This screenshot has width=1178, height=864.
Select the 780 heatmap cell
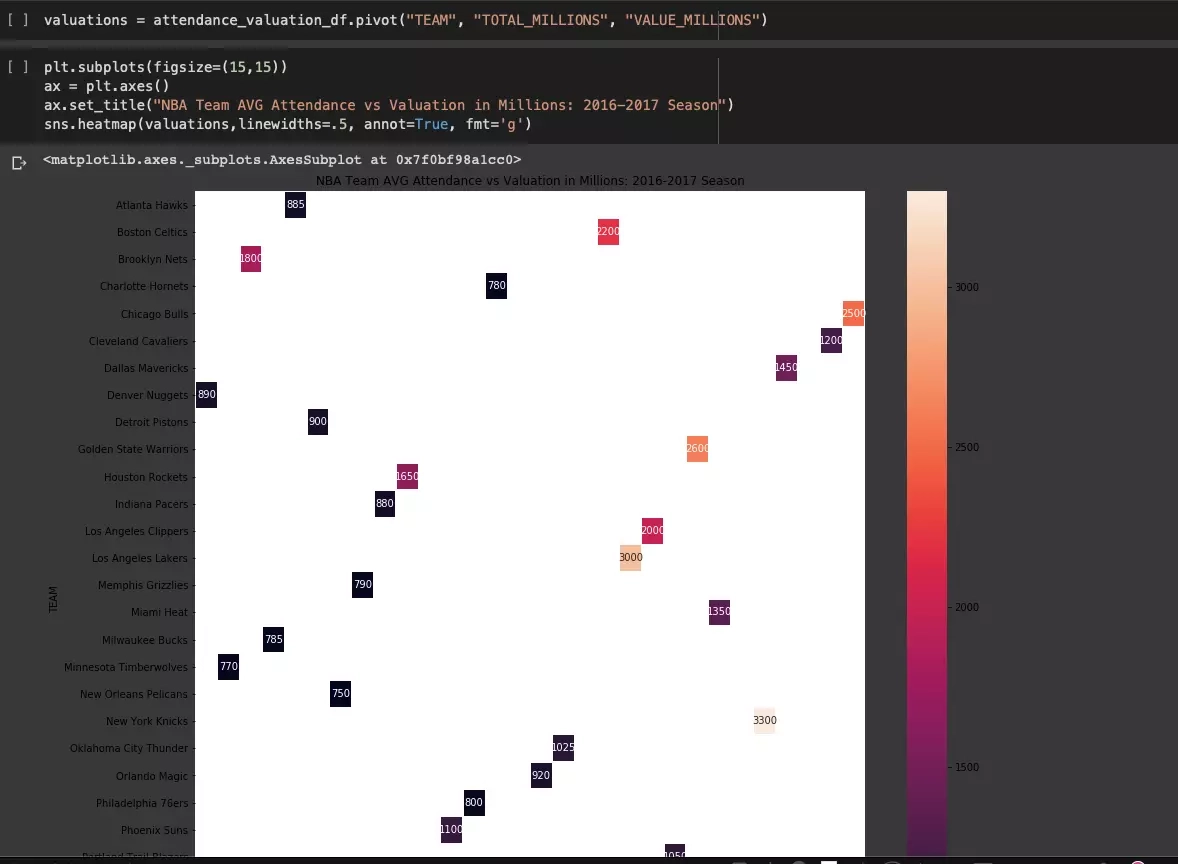[497, 285]
